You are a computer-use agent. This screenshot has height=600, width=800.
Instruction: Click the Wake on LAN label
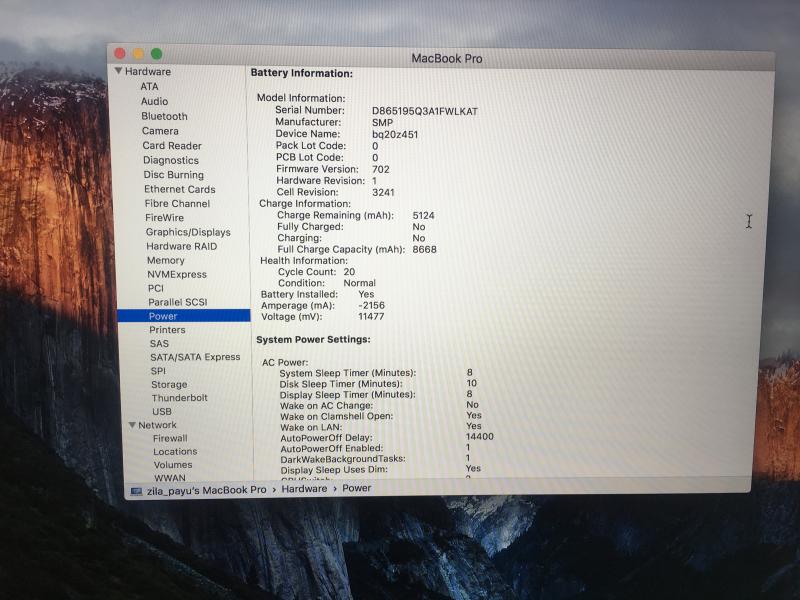coord(311,428)
